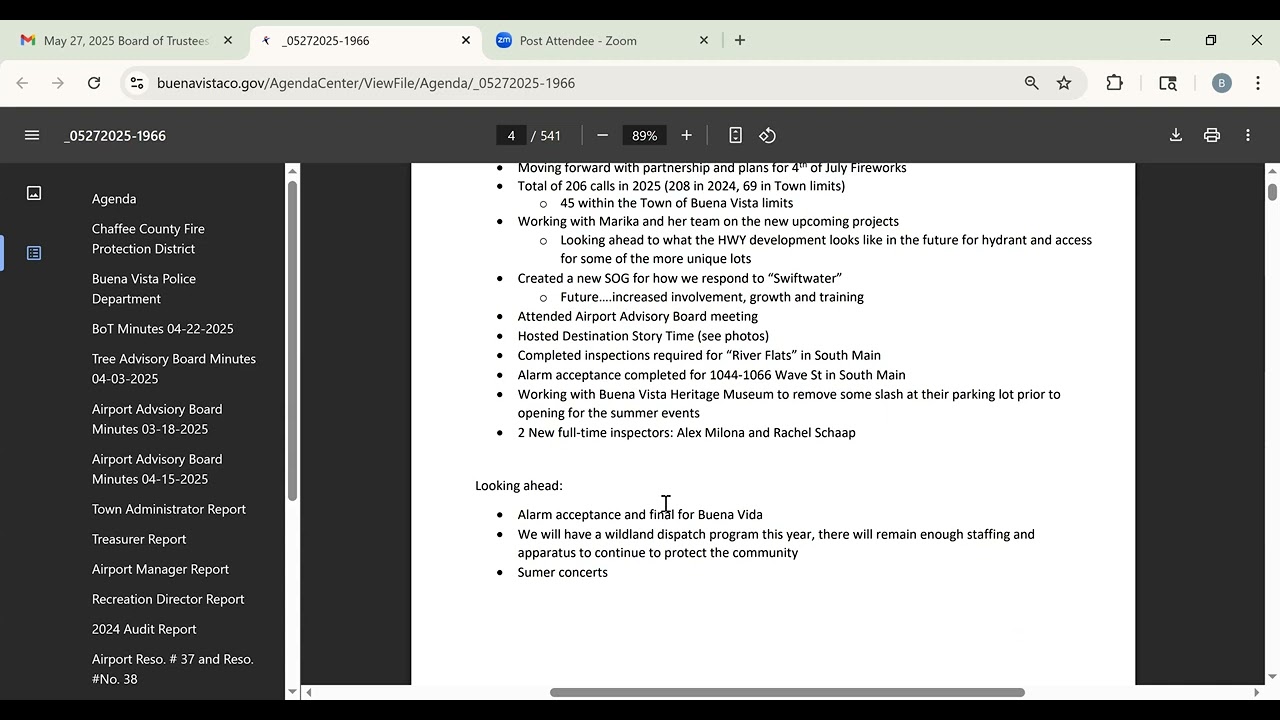Open Recreation Director Report entry
Viewport: 1280px width, 720px height.
[x=168, y=599]
